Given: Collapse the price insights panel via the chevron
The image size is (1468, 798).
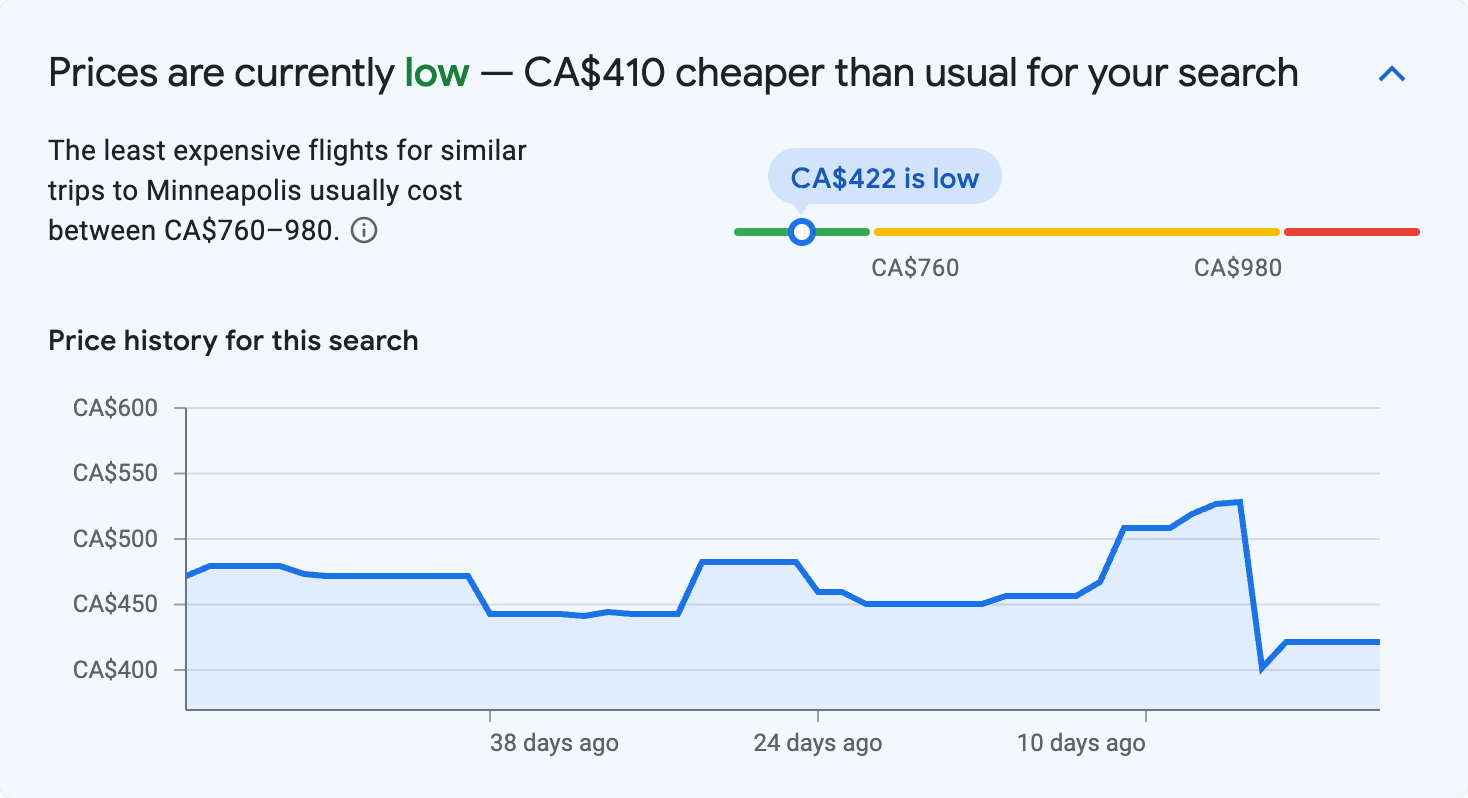Looking at the screenshot, I should [1392, 73].
